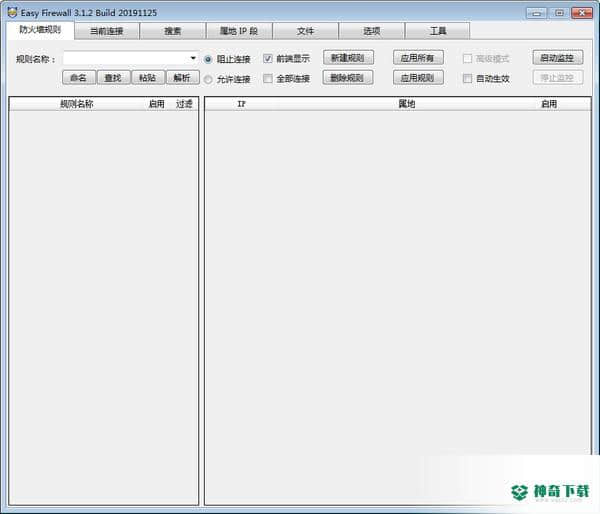
Task: Click the 启用 header in IP list
Action: tap(549, 104)
